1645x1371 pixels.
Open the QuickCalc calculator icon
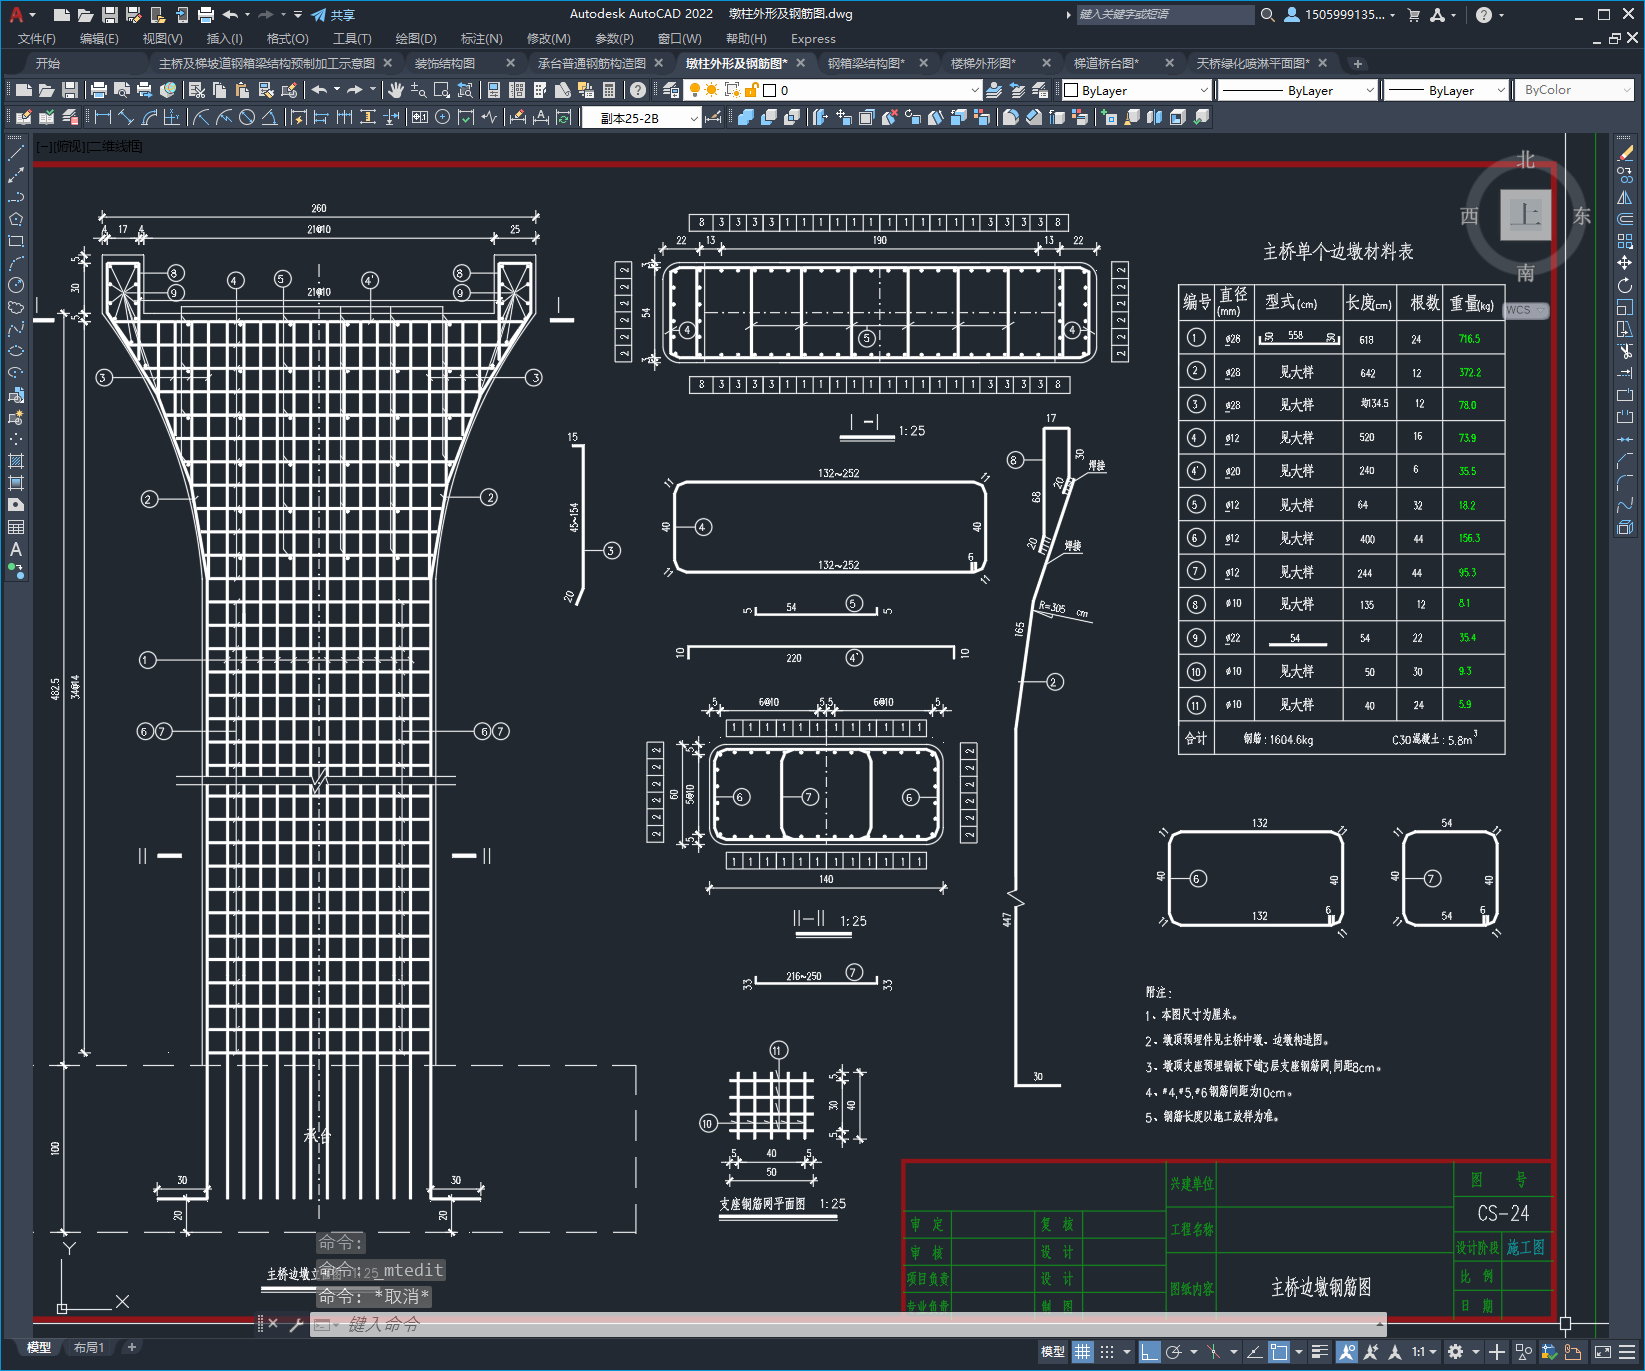pos(609,90)
